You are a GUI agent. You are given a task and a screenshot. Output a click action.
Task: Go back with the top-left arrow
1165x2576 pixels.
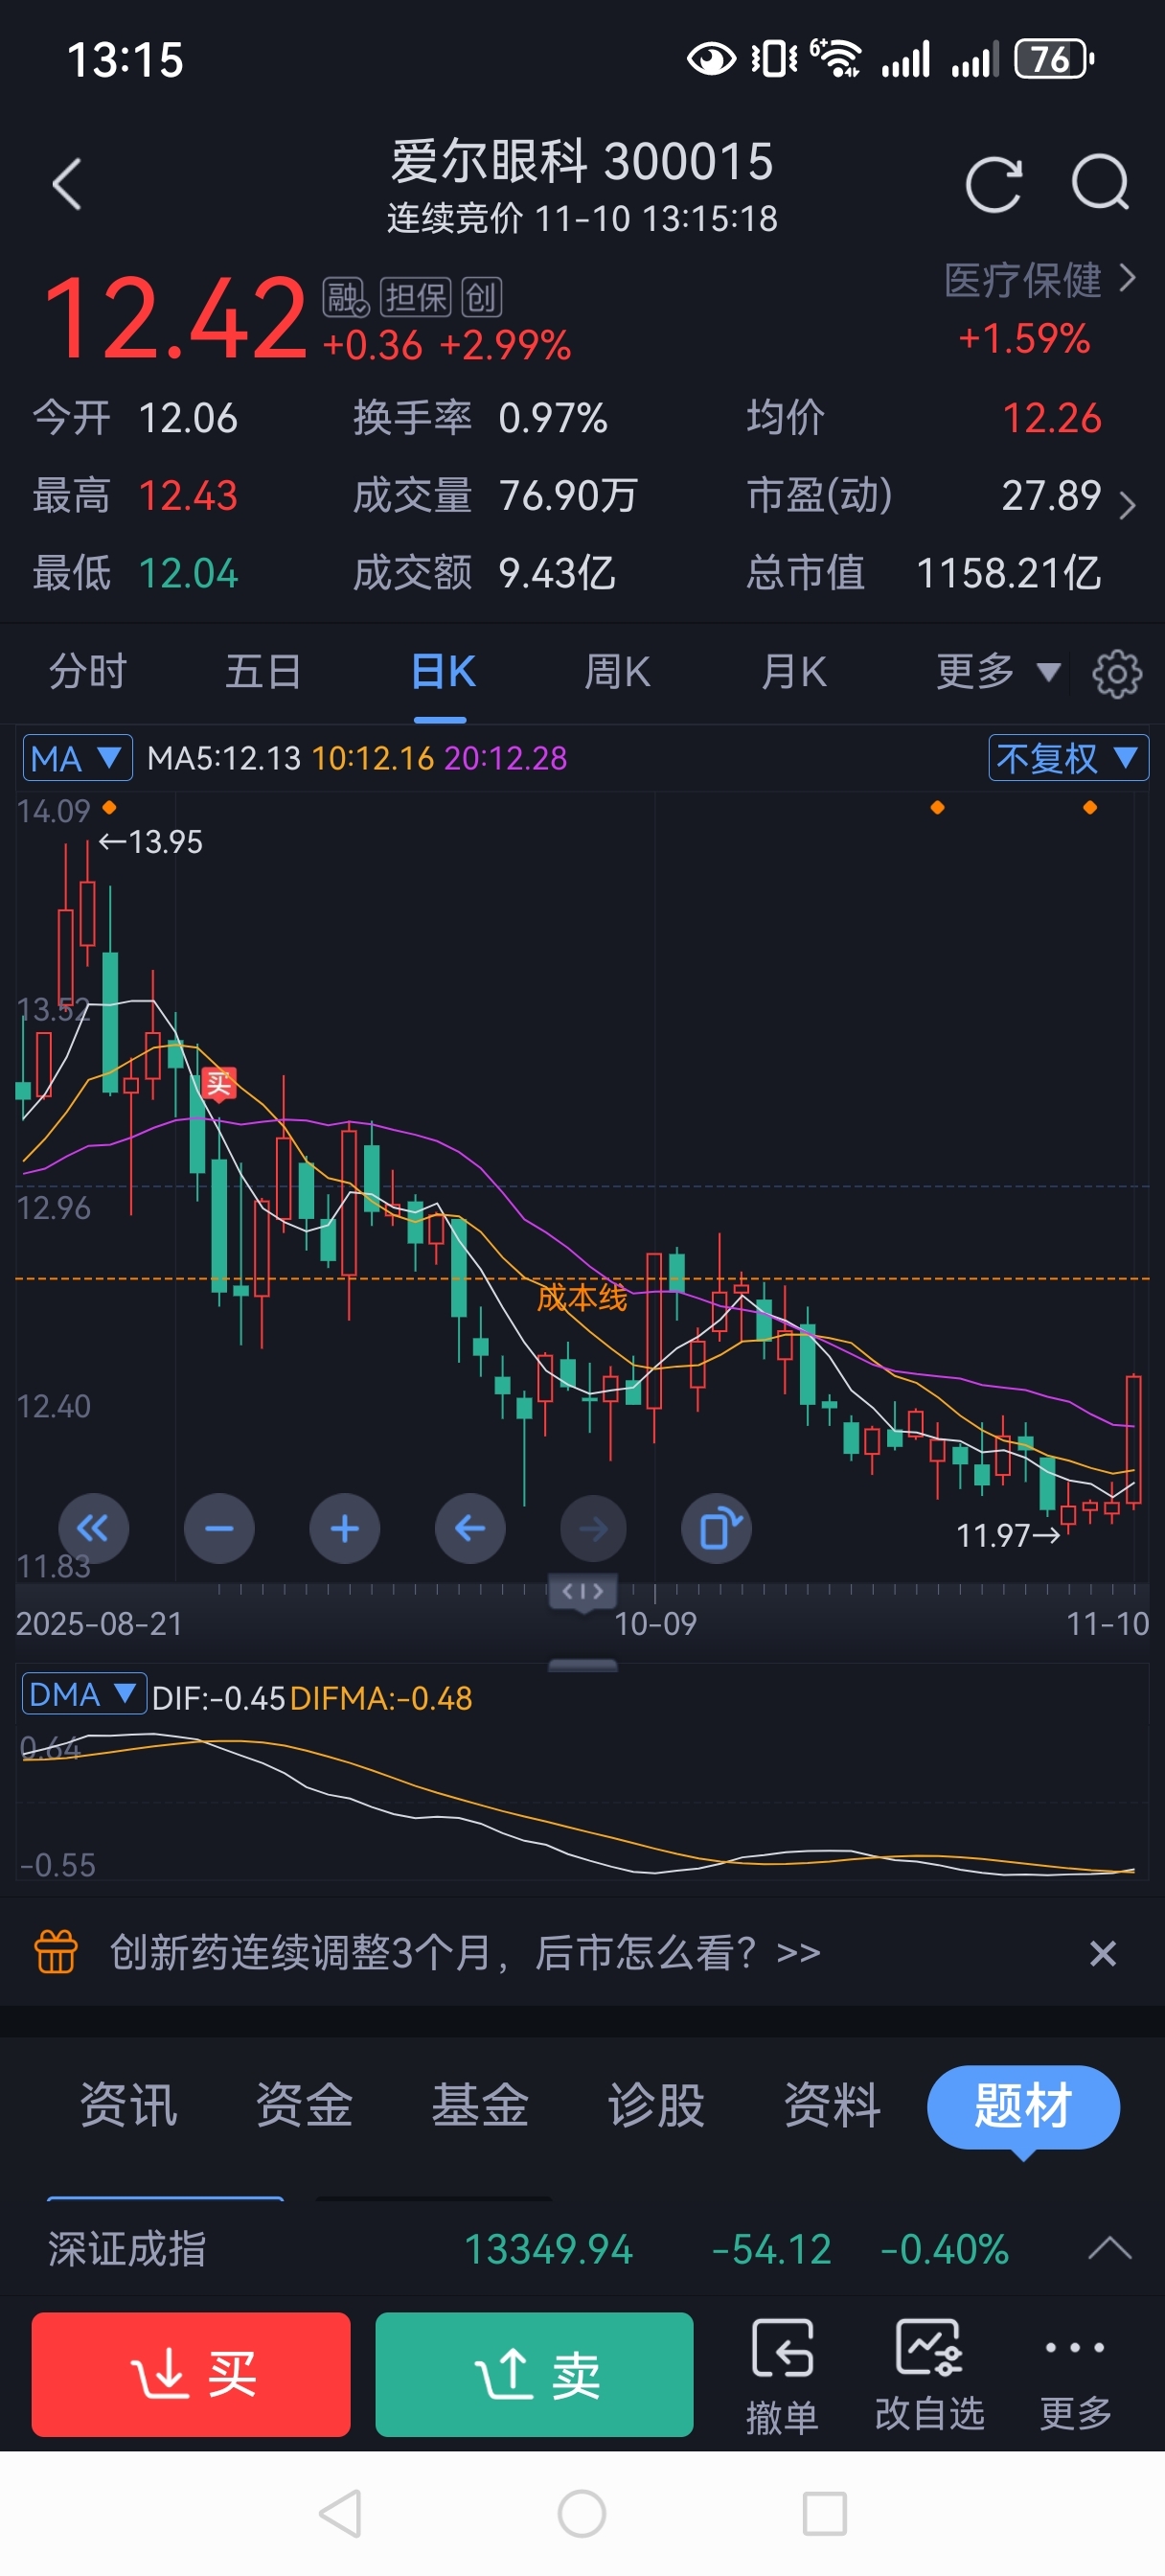[67, 185]
